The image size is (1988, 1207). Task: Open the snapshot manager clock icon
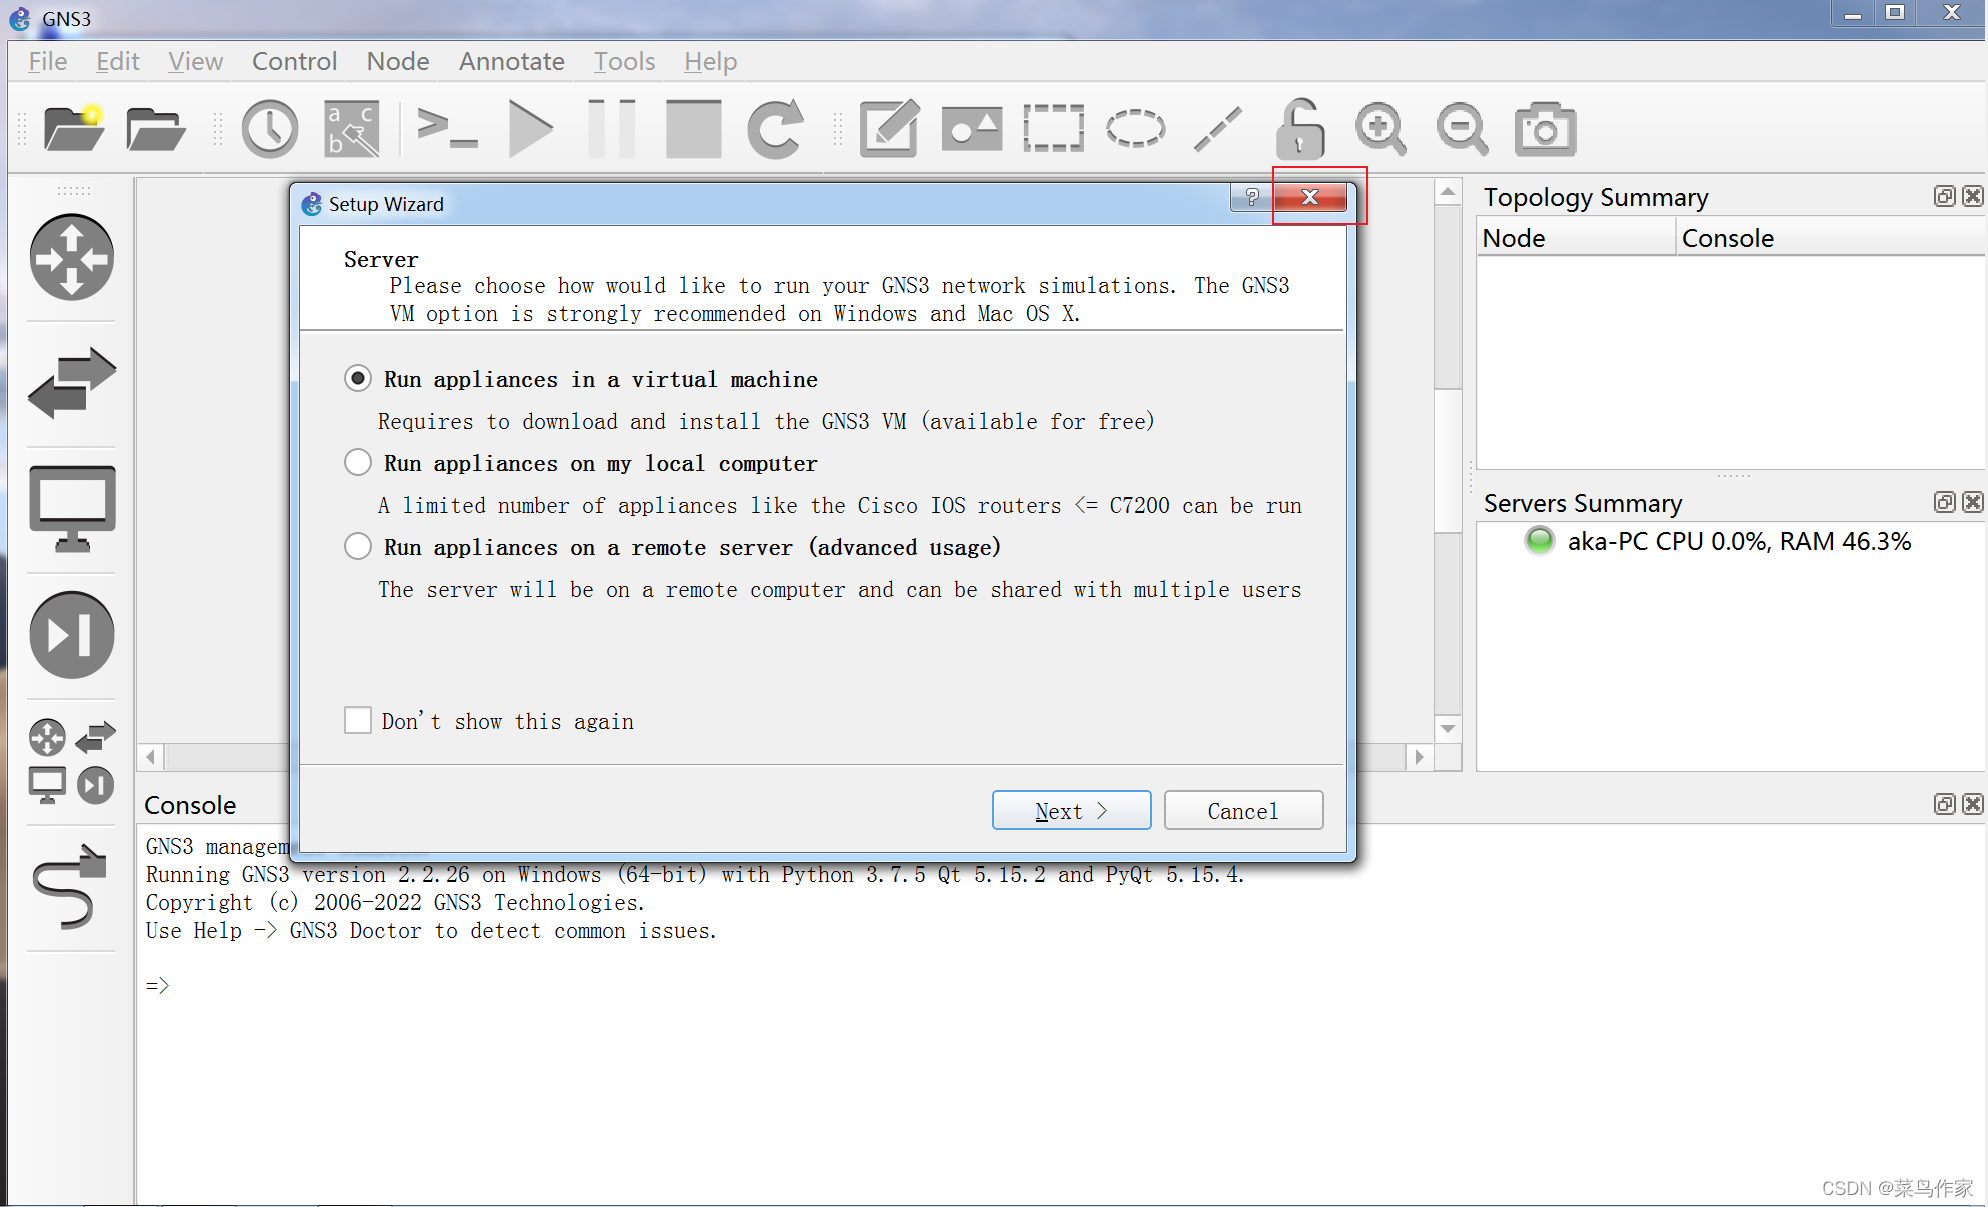(x=269, y=129)
